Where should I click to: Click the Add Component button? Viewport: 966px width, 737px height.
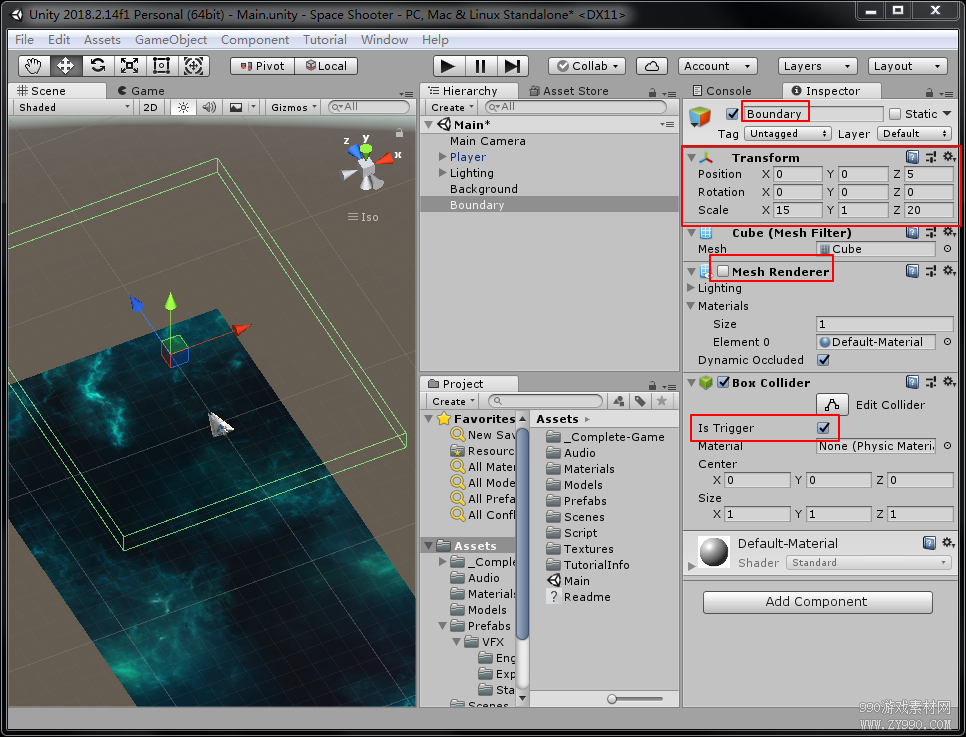pyautogui.click(x=818, y=602)
